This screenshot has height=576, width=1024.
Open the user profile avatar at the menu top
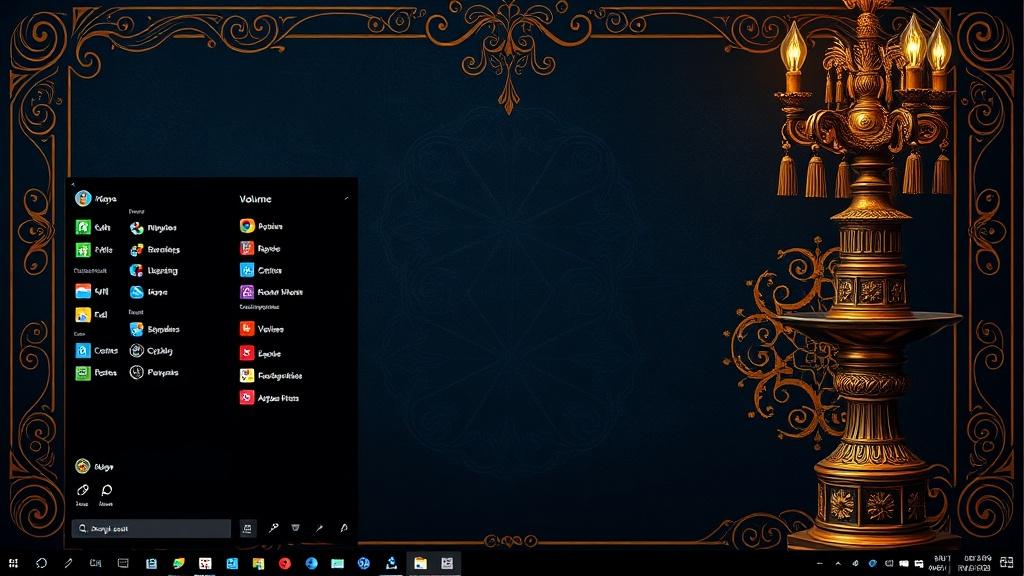[x=83, y=198]
